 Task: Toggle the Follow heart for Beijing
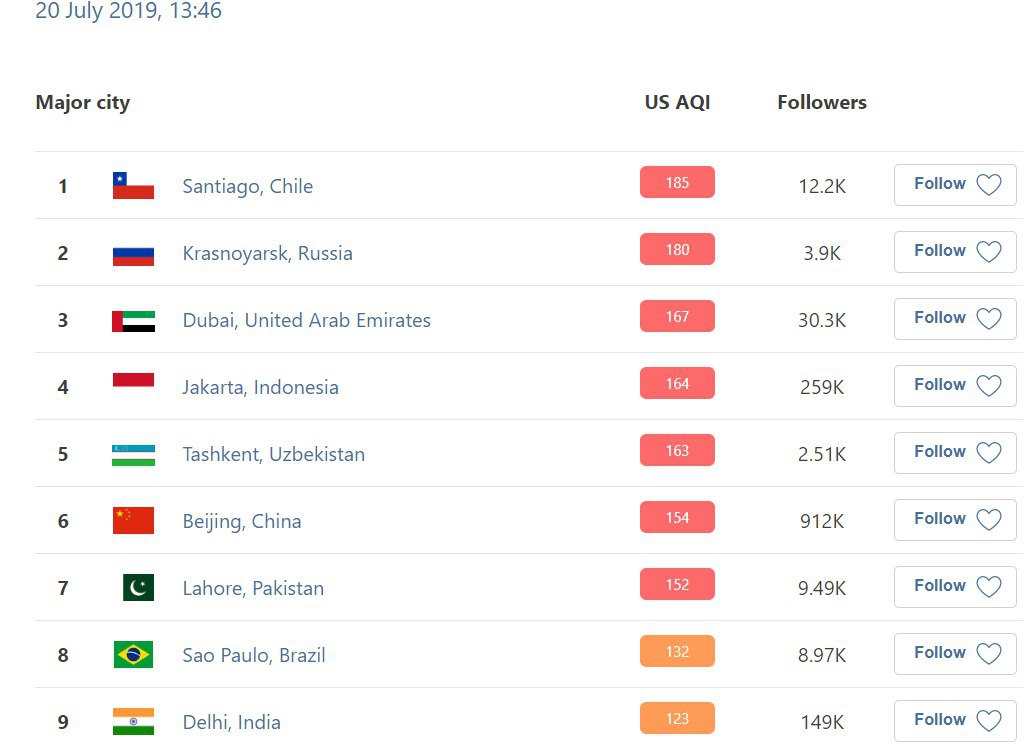[x=988, y=520]
